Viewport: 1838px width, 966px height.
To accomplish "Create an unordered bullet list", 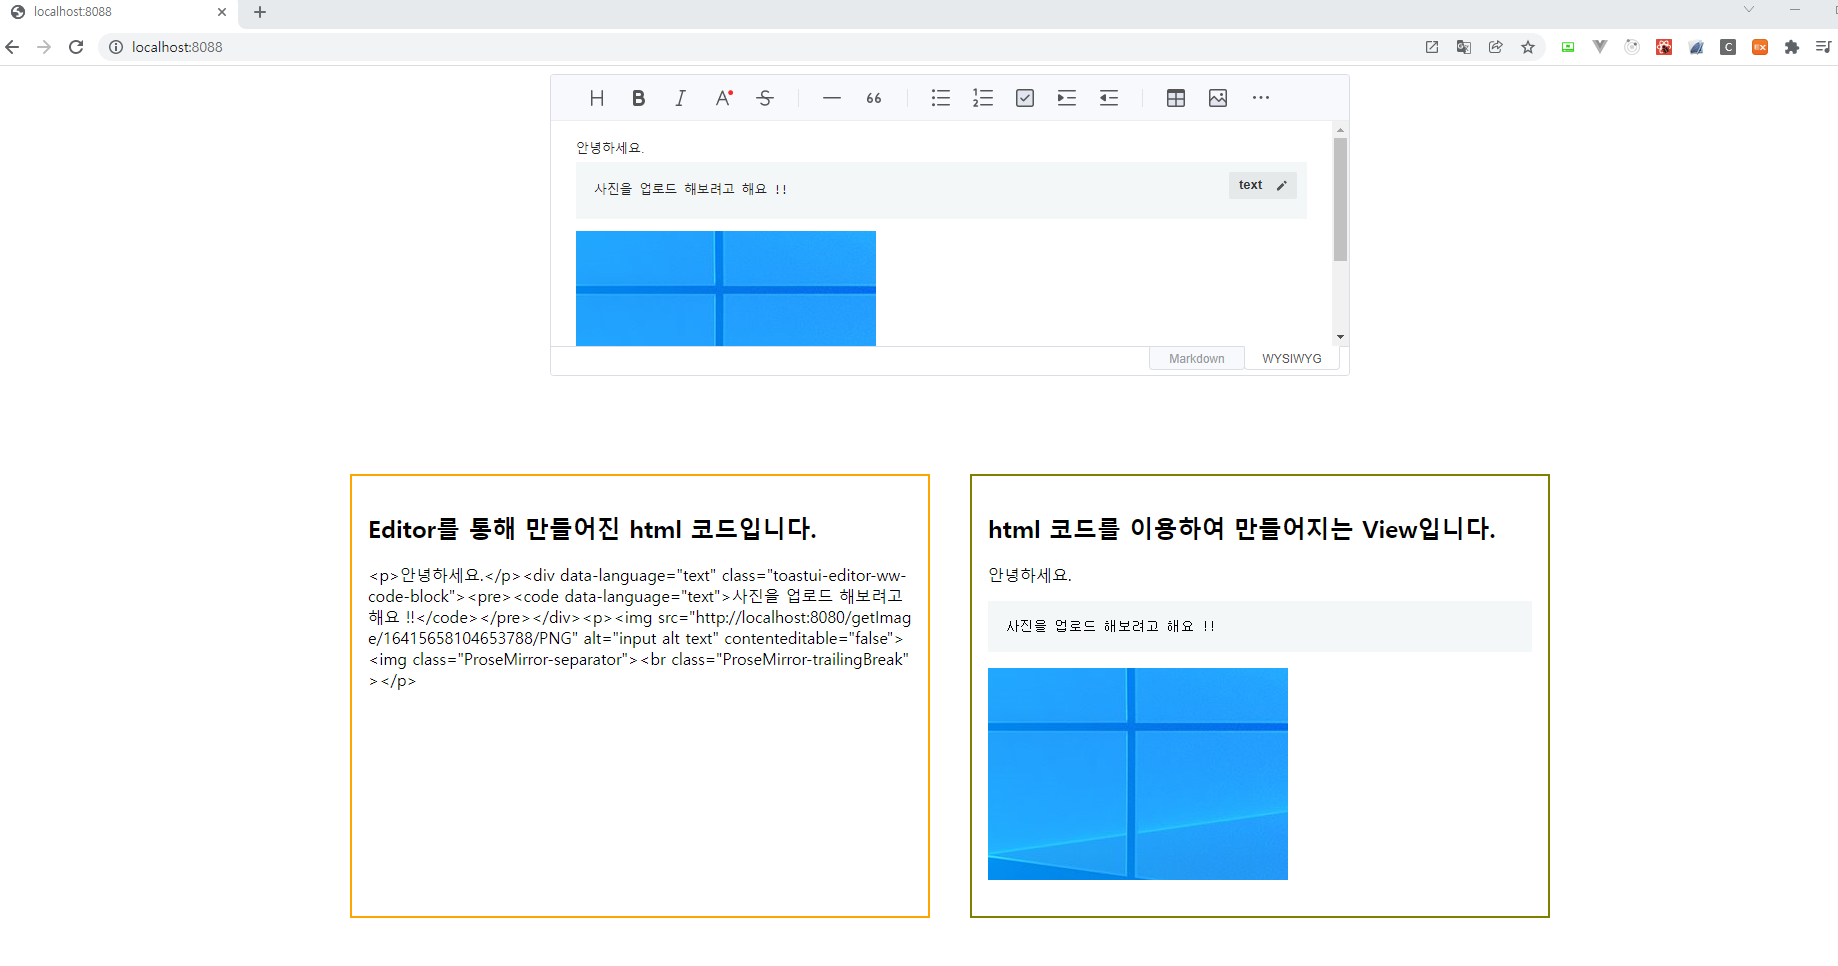I will [941, 98].
